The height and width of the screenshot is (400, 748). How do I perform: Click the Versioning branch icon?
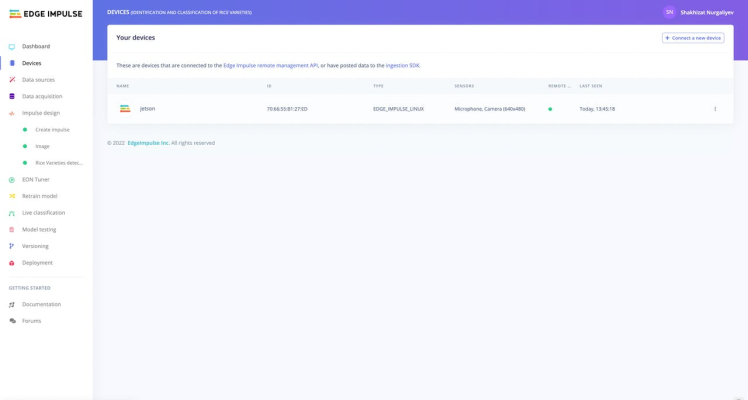(x=12, y=246)
